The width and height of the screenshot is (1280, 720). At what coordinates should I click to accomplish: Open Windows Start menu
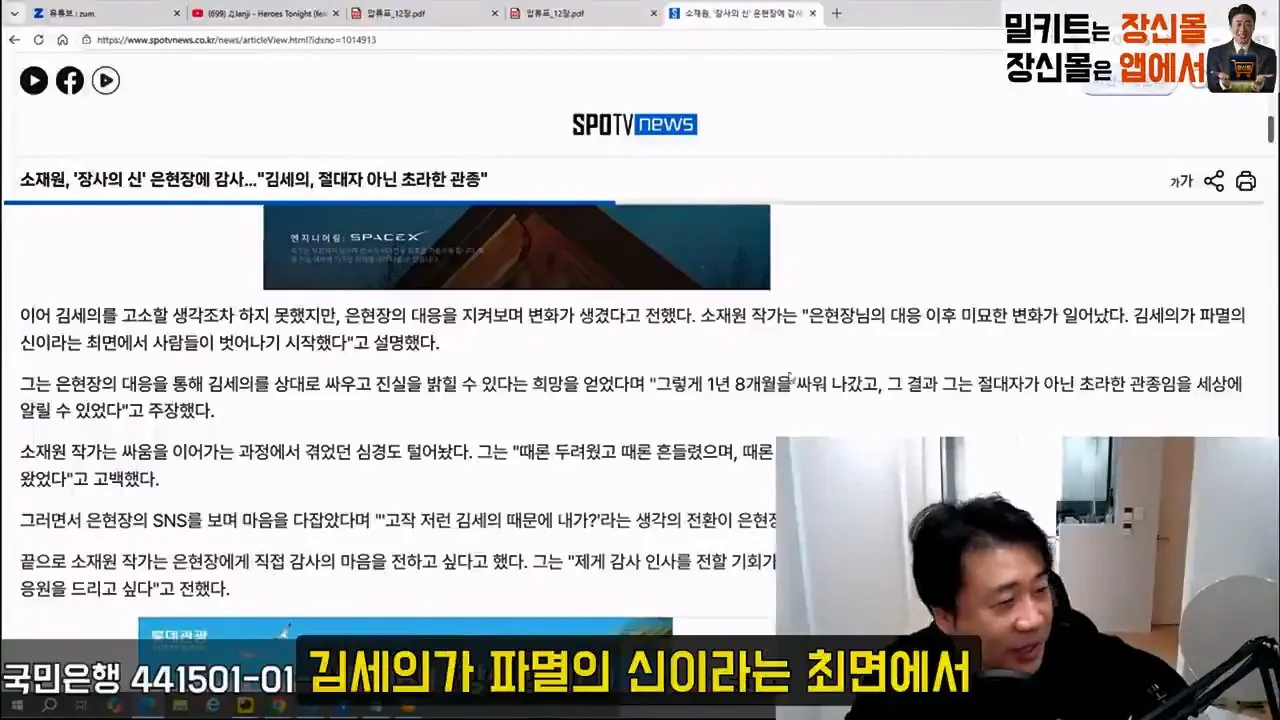pos(19,705)
